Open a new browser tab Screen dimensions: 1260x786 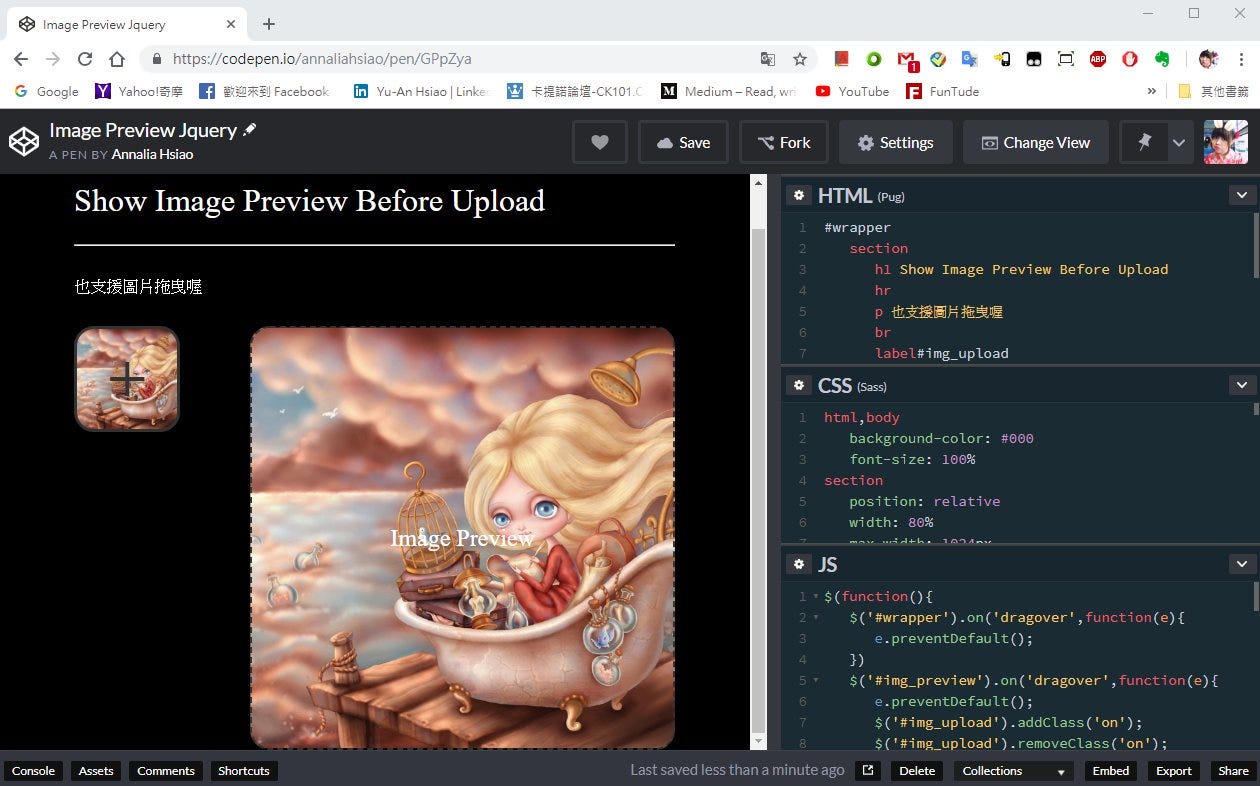(268, 24)
